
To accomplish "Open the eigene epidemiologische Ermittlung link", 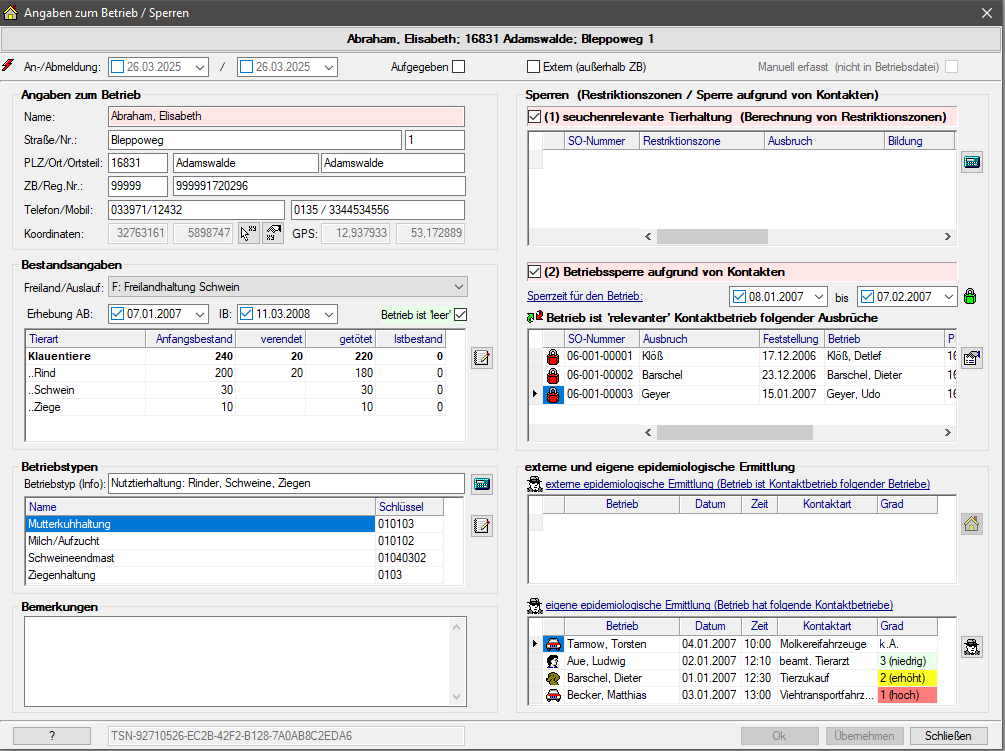I will 718,604.
